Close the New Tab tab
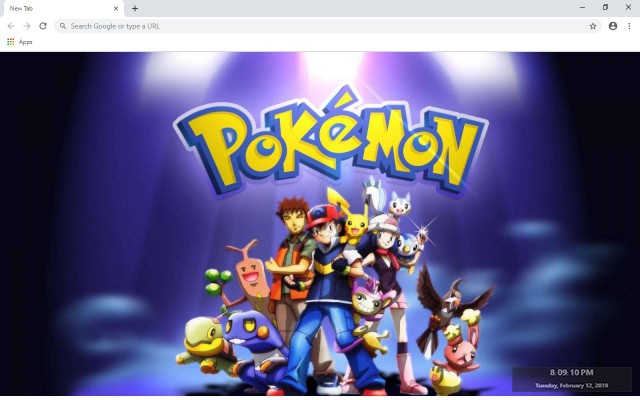The height and width of the screenshot is (400, 640). pos(116,8)
